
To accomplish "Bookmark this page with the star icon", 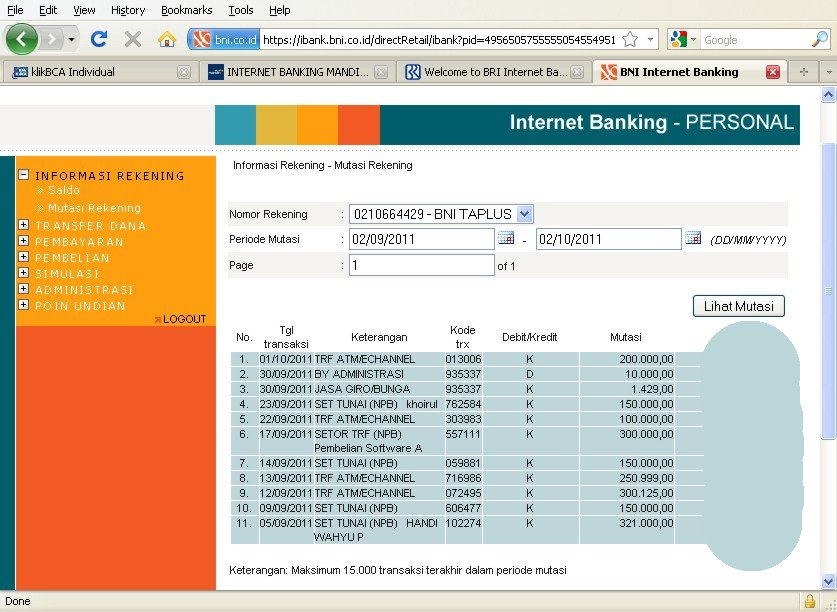I will (x=630, y=40).
